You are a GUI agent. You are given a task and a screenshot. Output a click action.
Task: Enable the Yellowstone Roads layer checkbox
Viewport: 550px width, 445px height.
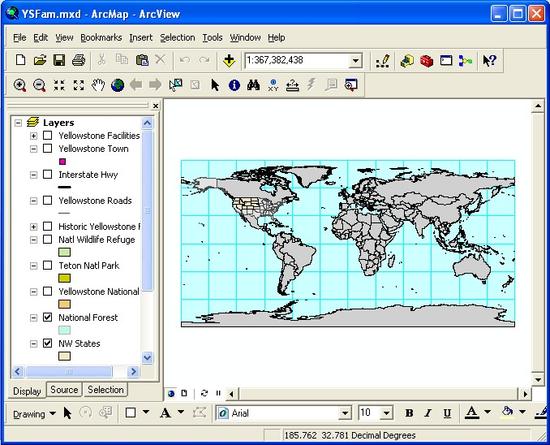tap(47, 200)
